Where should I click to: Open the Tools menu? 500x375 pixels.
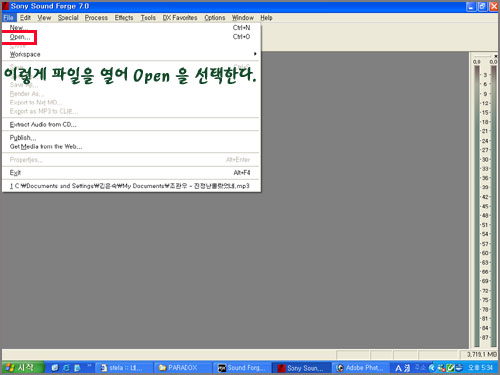coord(148,18)
